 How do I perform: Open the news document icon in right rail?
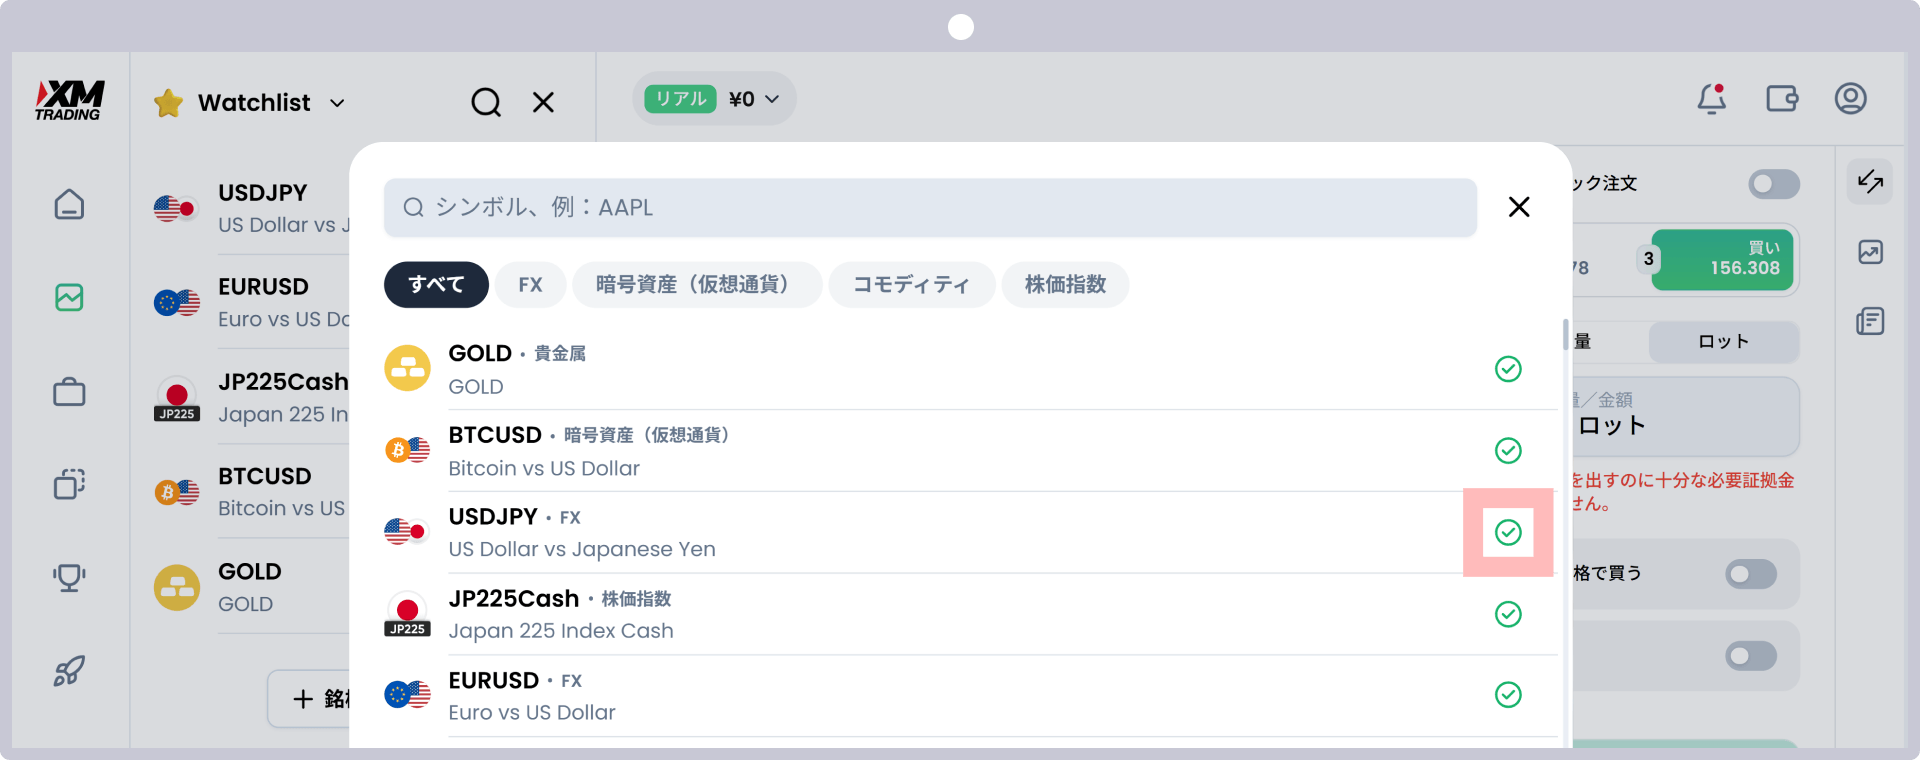pos(1870,321)
